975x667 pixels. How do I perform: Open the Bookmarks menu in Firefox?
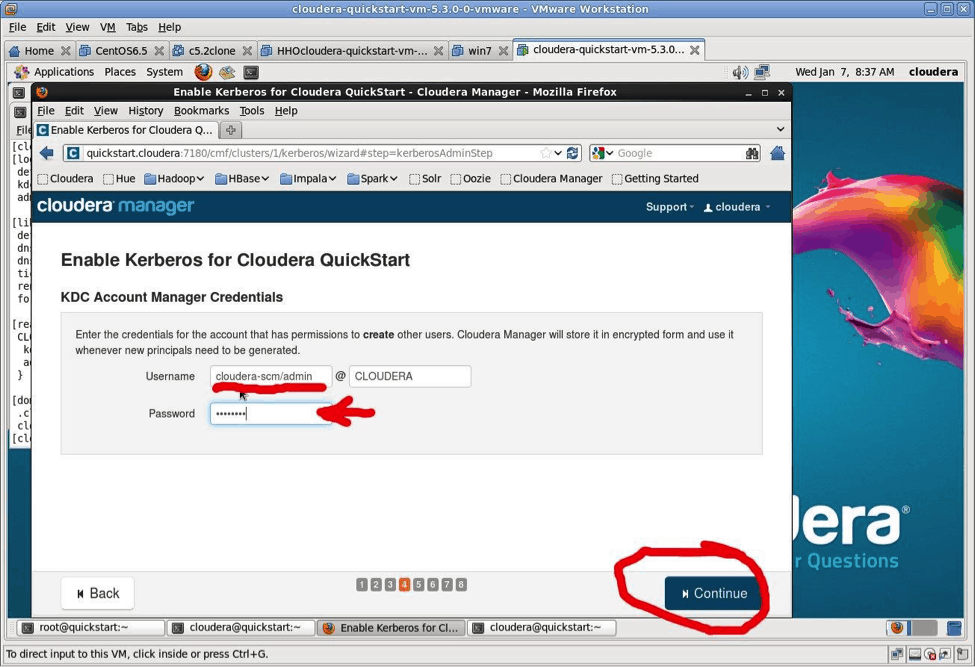[201, 111]
